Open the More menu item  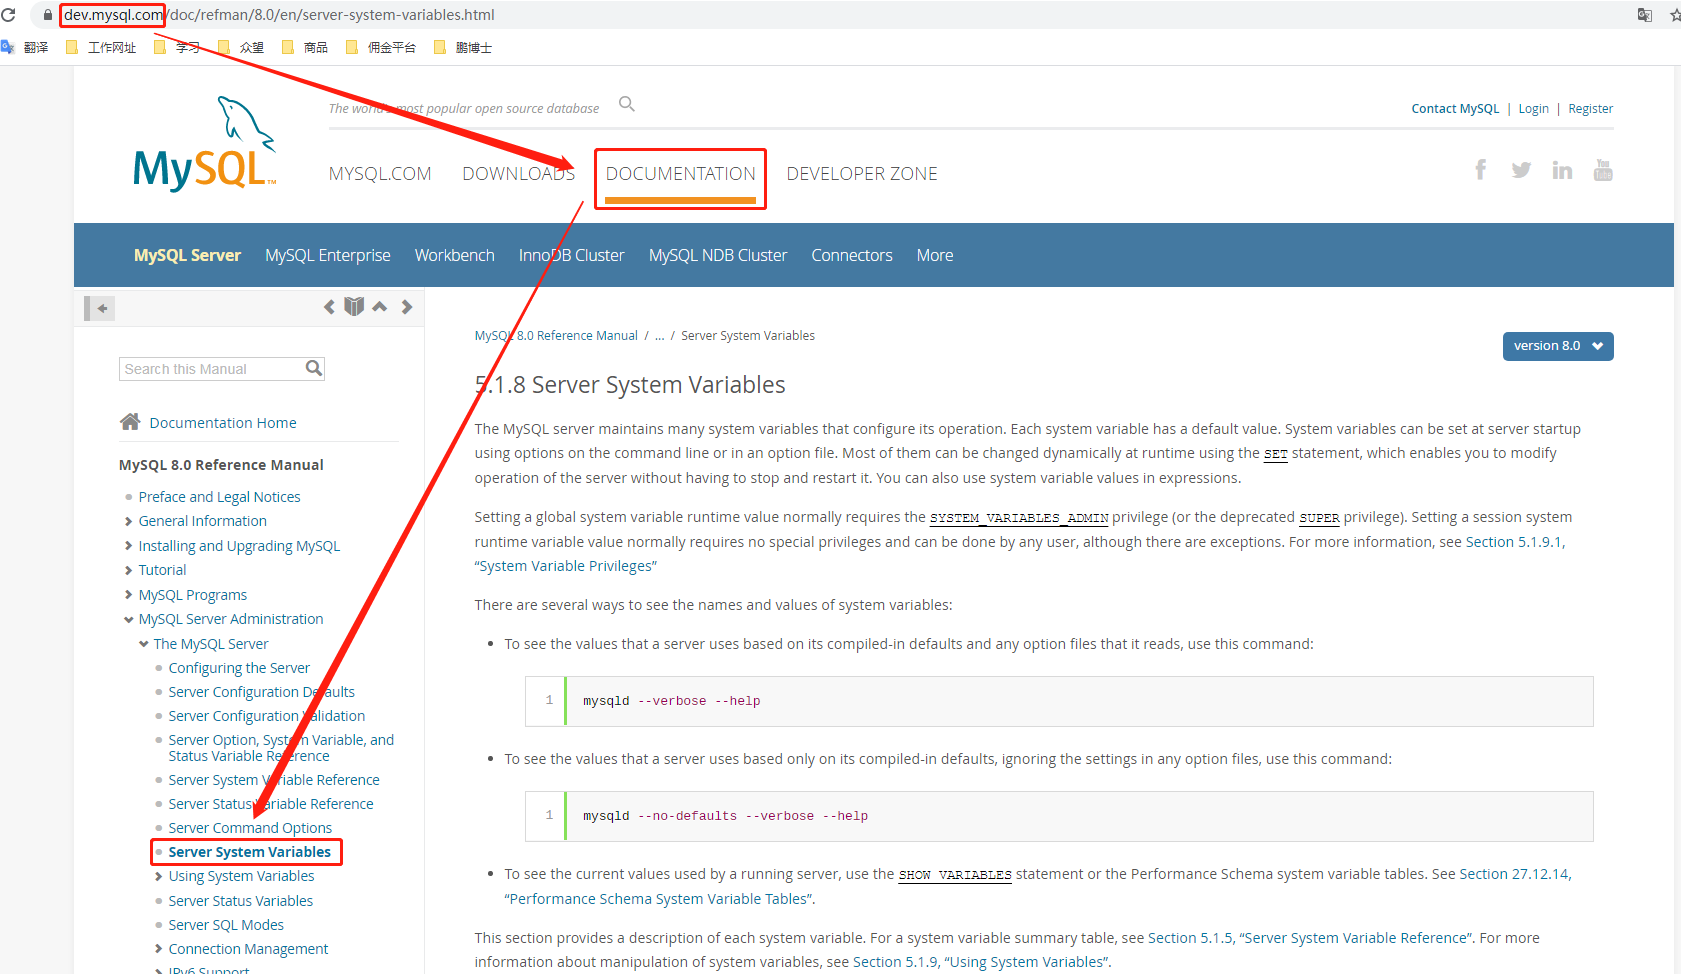point(935,255)
